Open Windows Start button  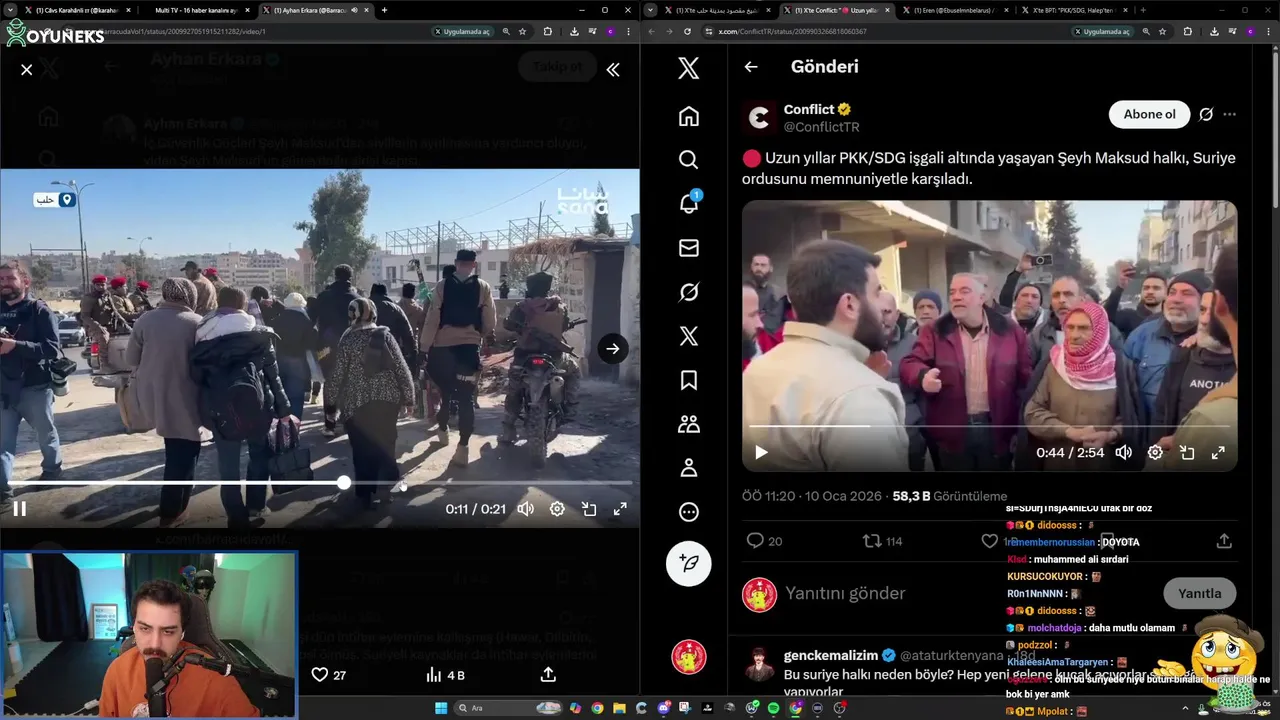[440, 708]
